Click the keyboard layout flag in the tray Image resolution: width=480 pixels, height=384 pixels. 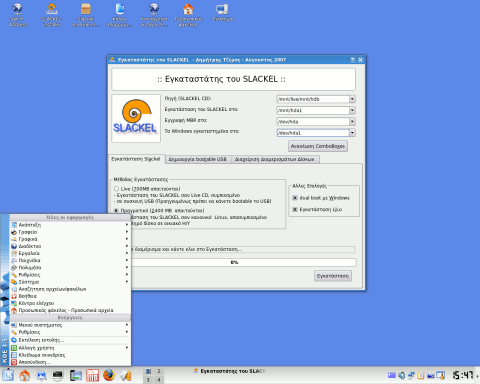(392, 376)
